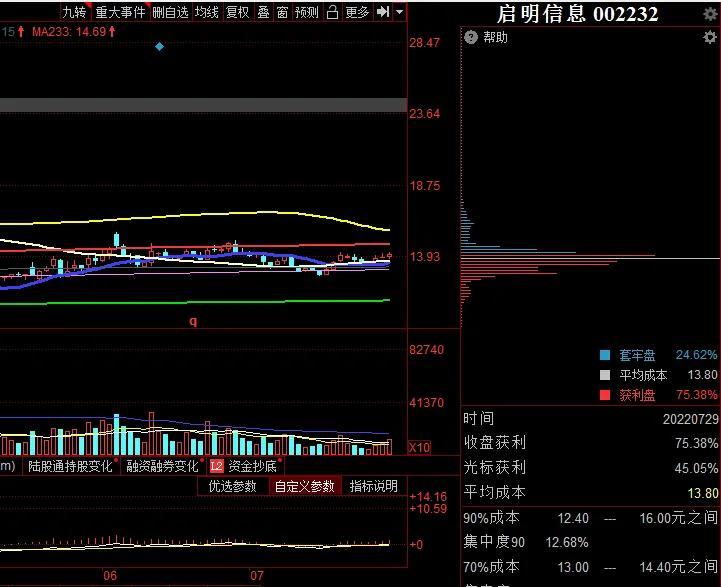The height and width of the screenshot is (587, 721).
Task: Click the 18.75 price axis label
Action: click(x=424, y=186)
